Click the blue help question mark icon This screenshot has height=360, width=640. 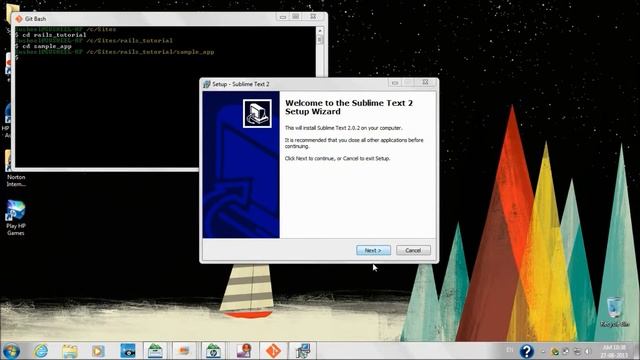click(x=527, y=351)
